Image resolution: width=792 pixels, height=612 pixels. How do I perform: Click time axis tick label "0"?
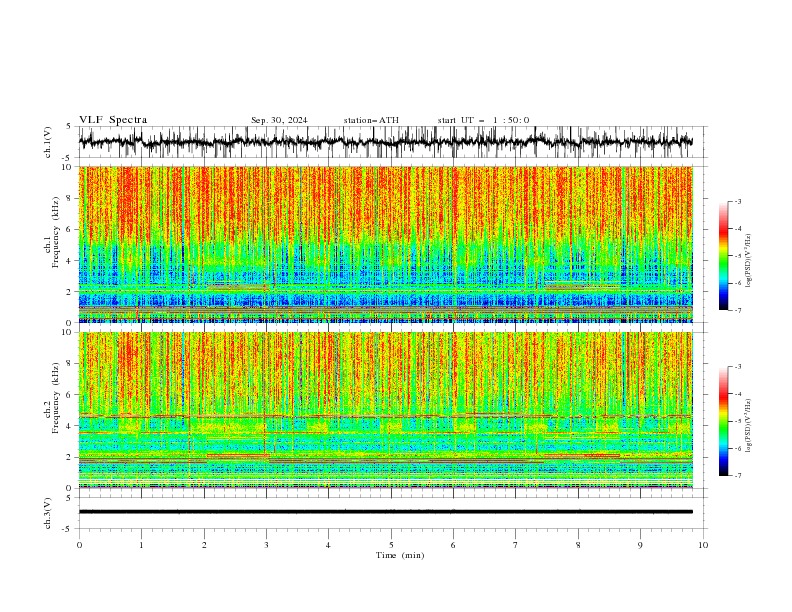click(x=79, y=545)
